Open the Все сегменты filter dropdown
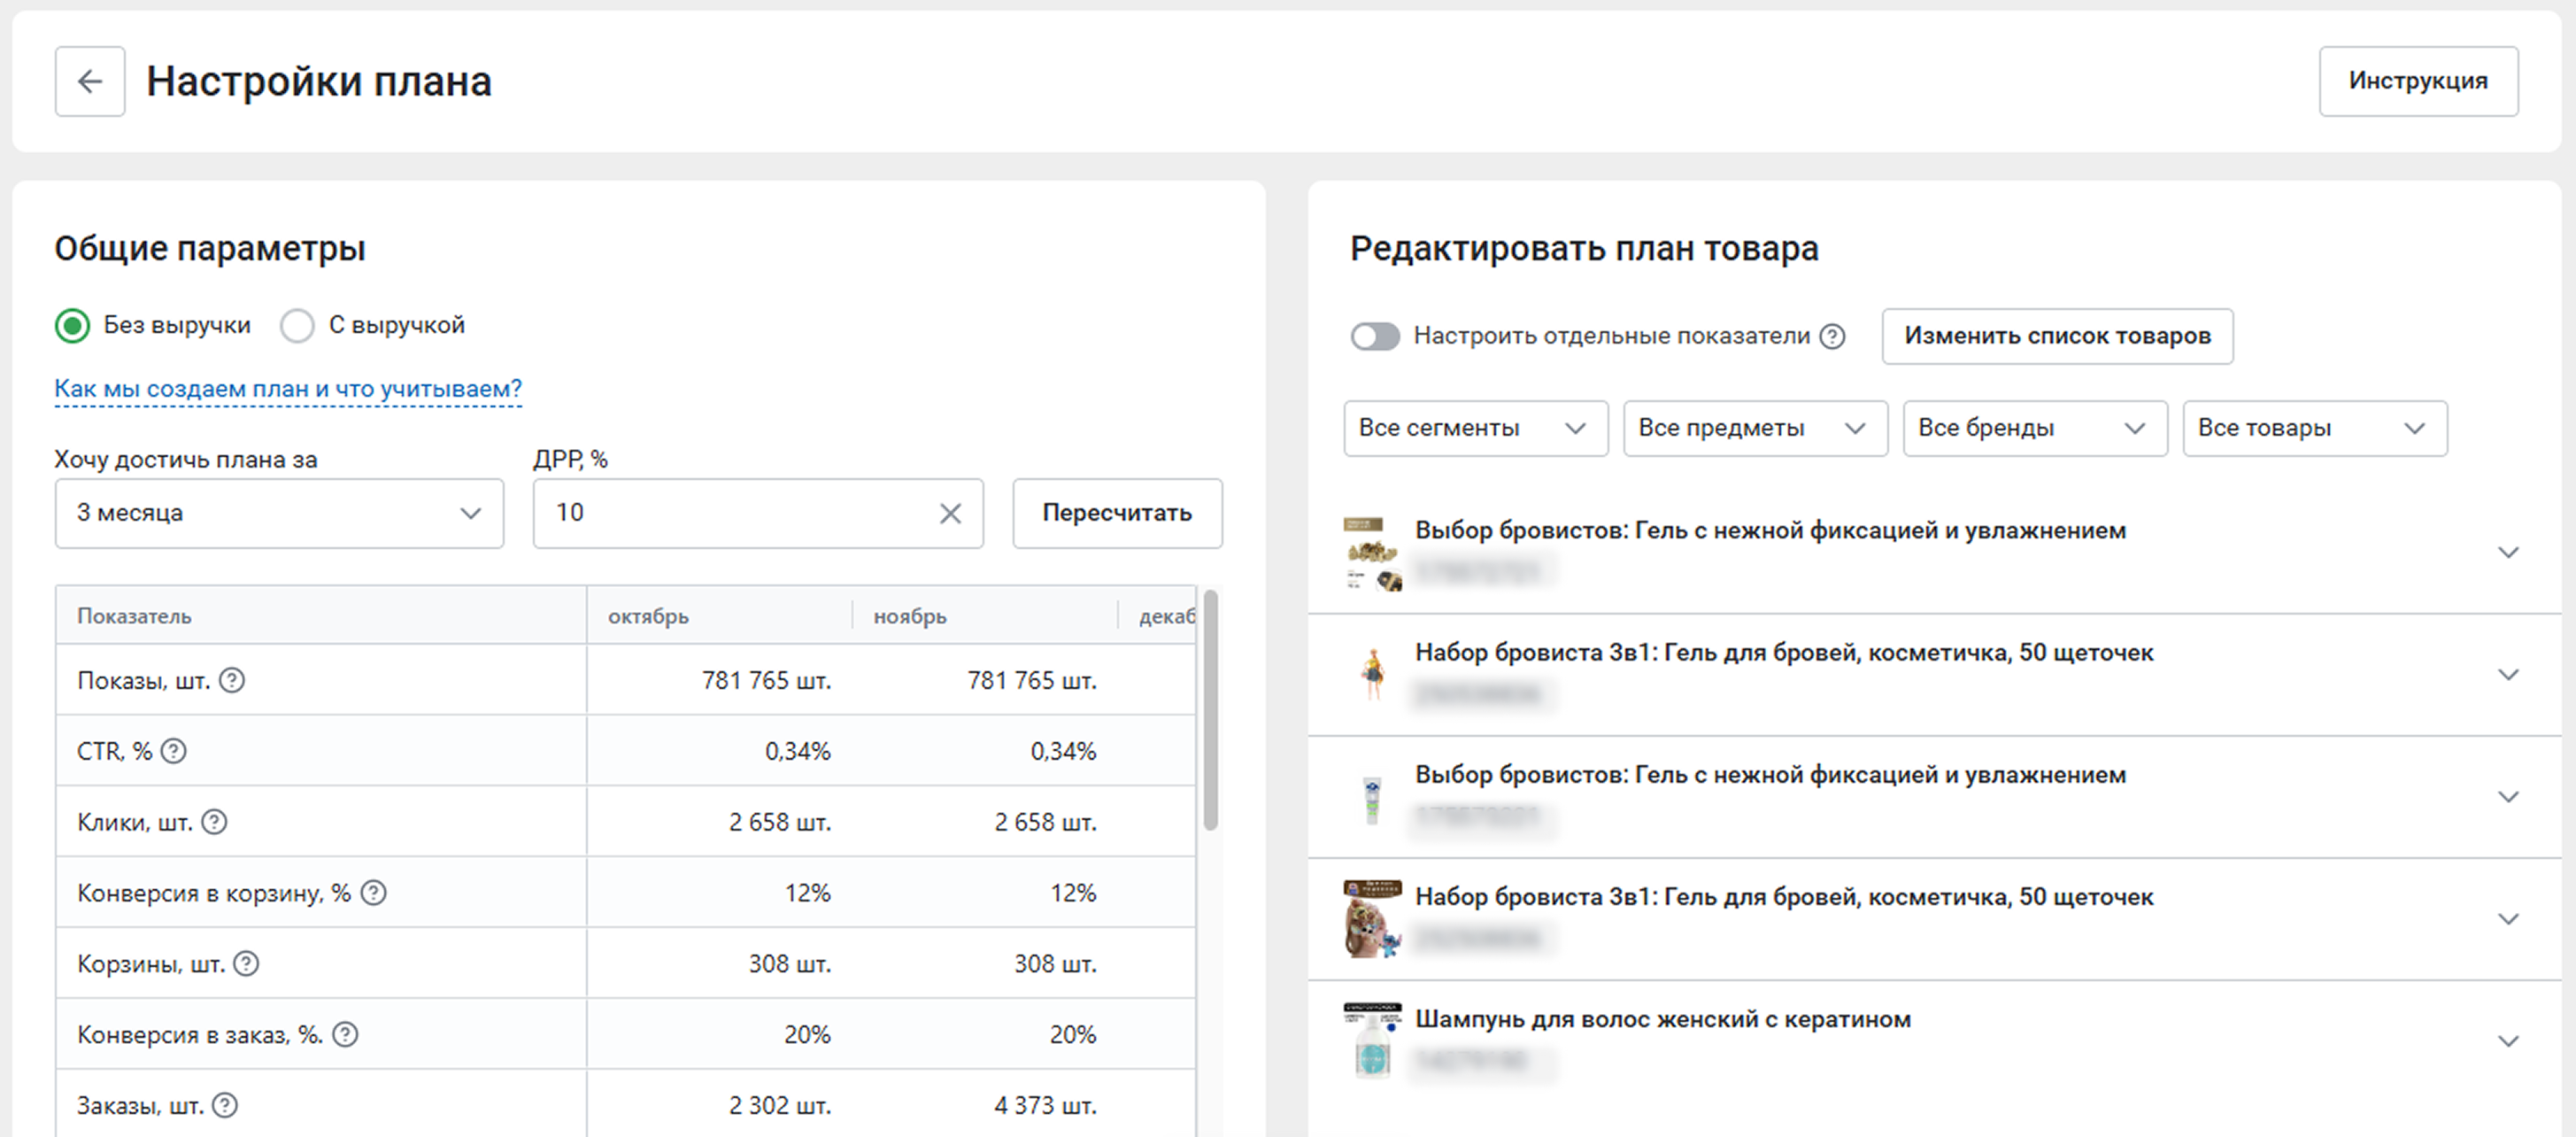Viewport: 2576px width, 1137px height. [x=1475, y=428]
